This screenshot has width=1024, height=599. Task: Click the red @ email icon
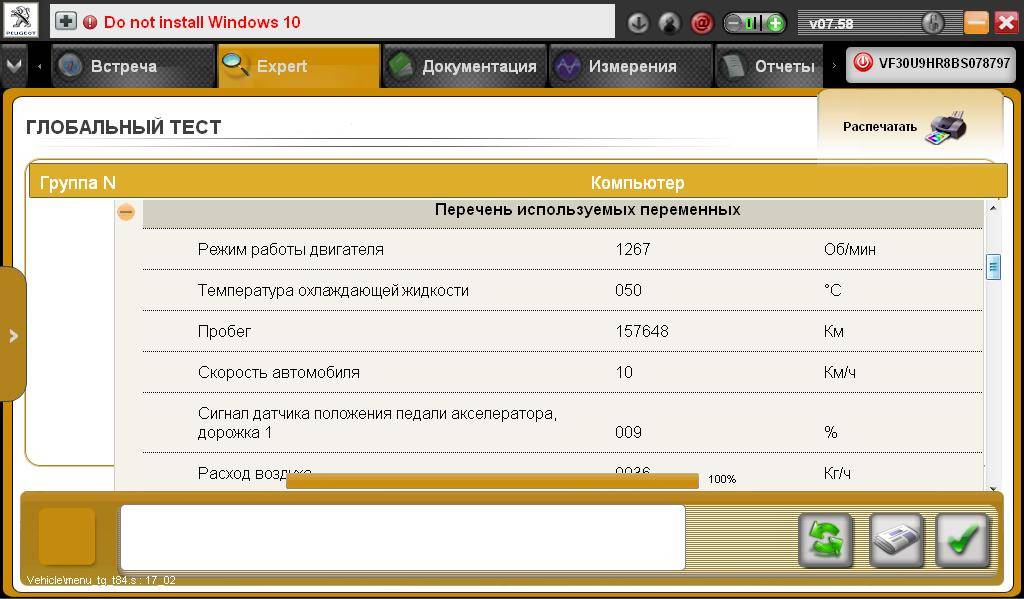(x=702, y=21)
